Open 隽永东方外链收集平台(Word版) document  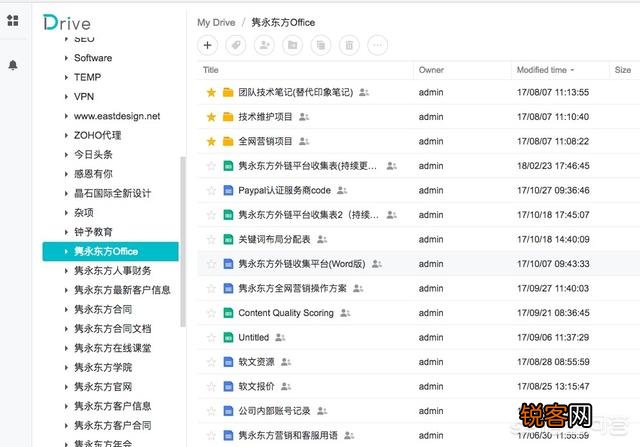(x=302, y=264)
